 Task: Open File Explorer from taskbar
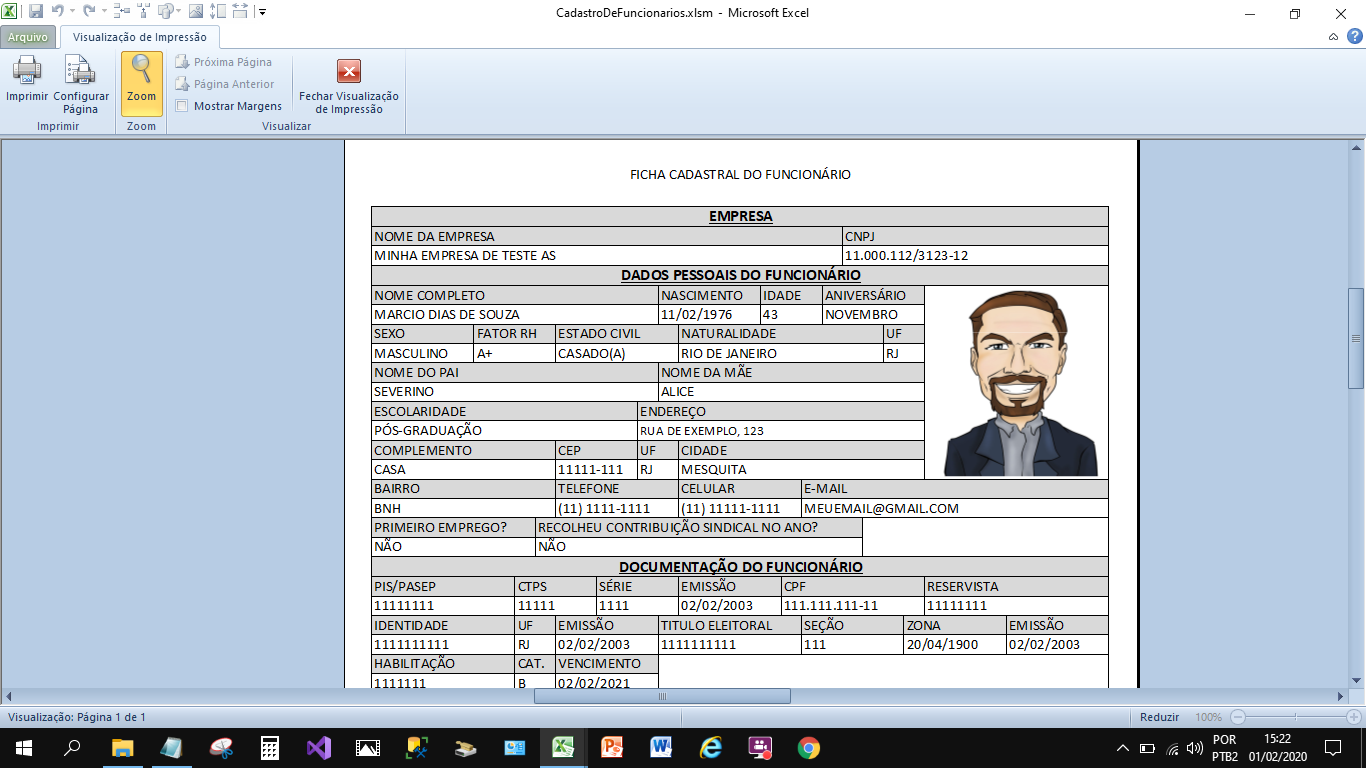pos(122,748)
